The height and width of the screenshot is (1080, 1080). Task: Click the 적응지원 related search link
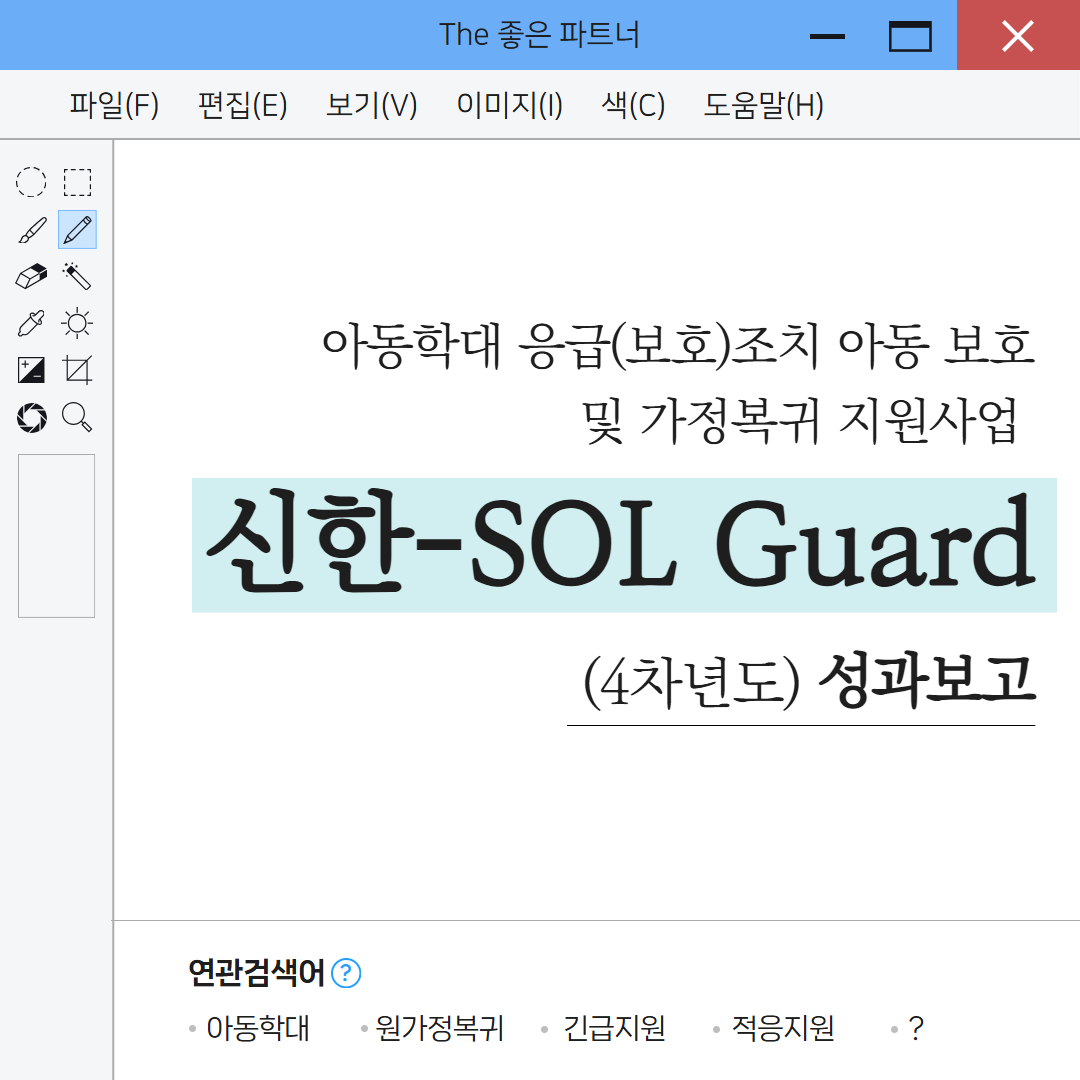[x=782, y=1028]
